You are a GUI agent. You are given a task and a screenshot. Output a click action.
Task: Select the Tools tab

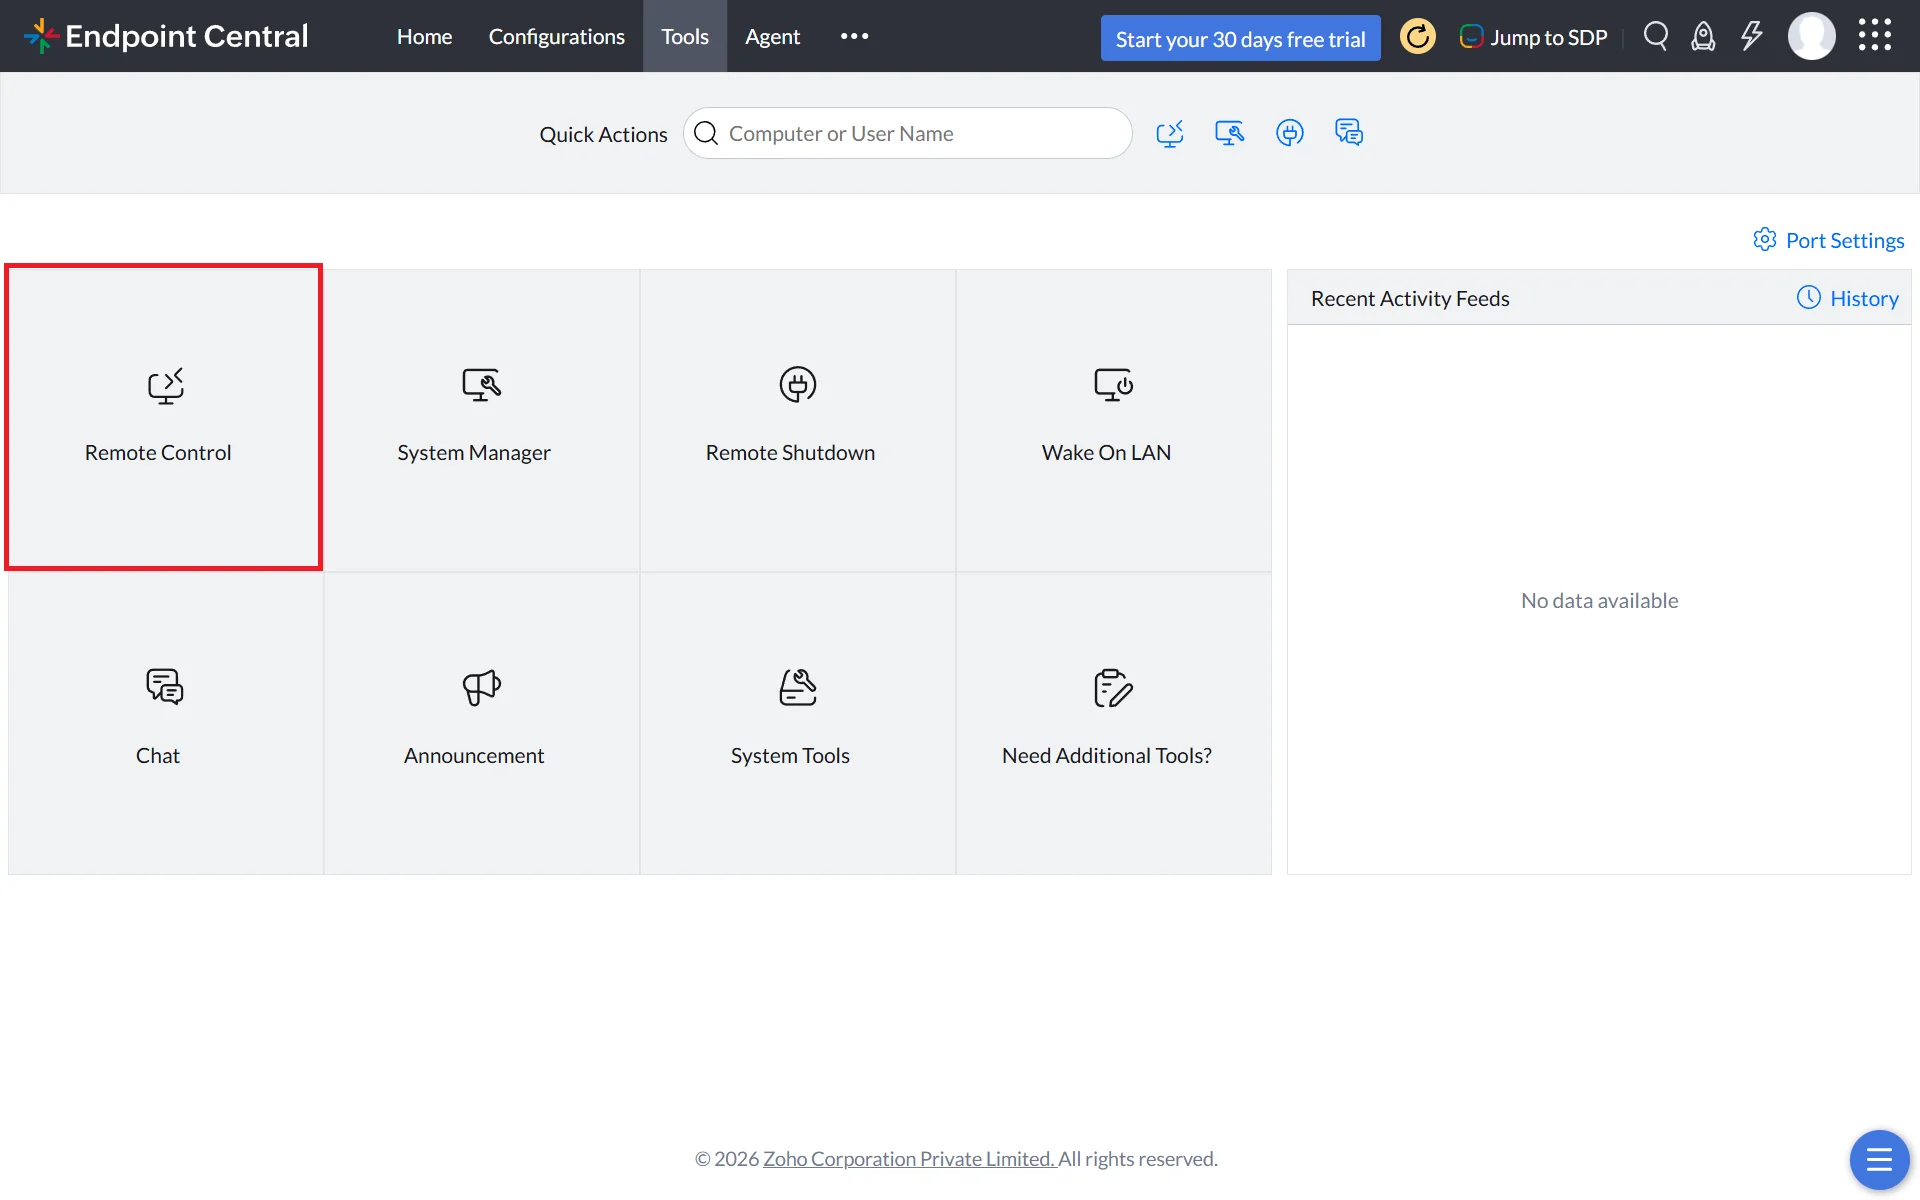(x=685, y=36)
